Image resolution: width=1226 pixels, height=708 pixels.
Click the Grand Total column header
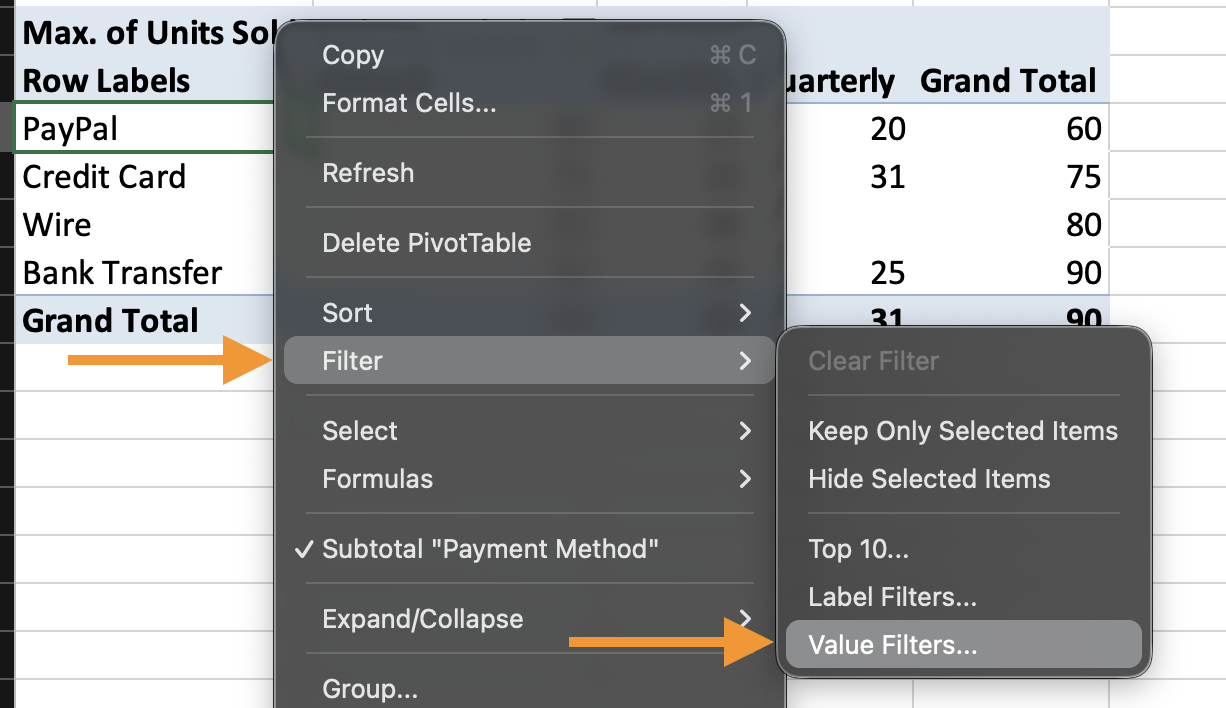click(1008, 81)
